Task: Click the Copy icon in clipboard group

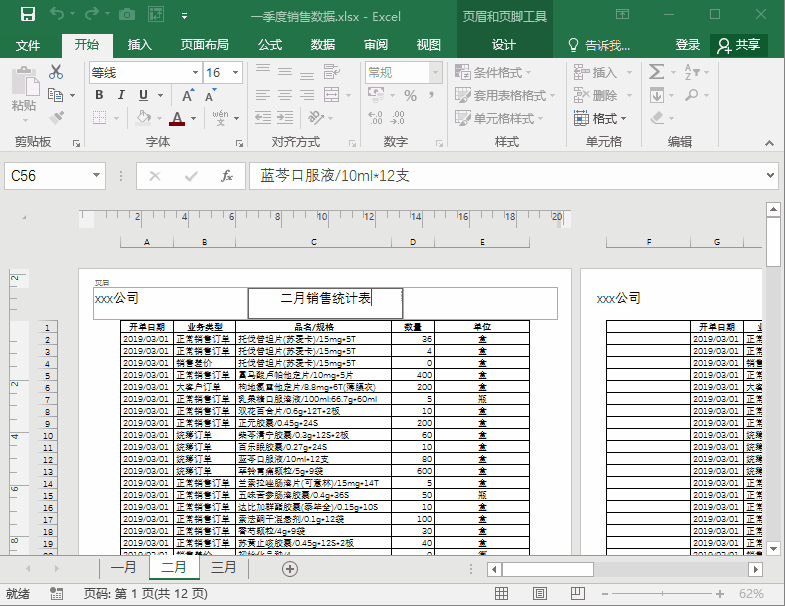Action: point(56,95)
